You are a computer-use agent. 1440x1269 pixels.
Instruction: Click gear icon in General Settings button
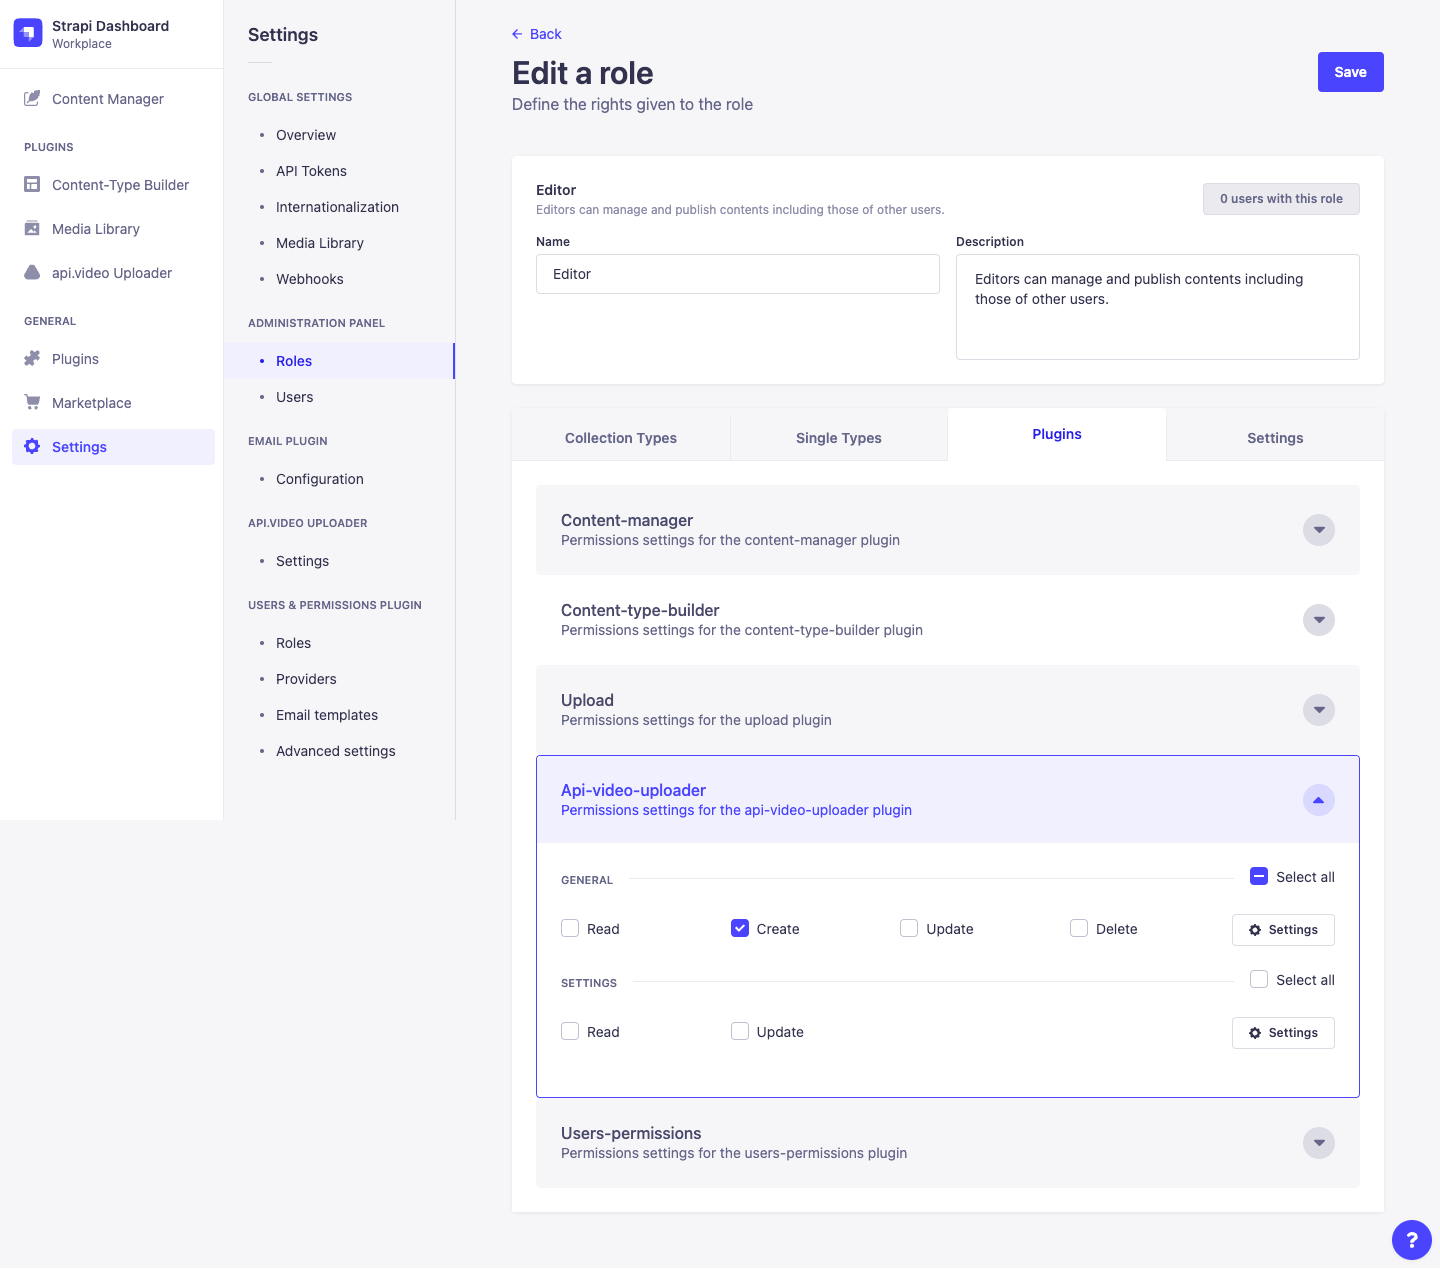pyautogui.click(x=1255, y=930)
